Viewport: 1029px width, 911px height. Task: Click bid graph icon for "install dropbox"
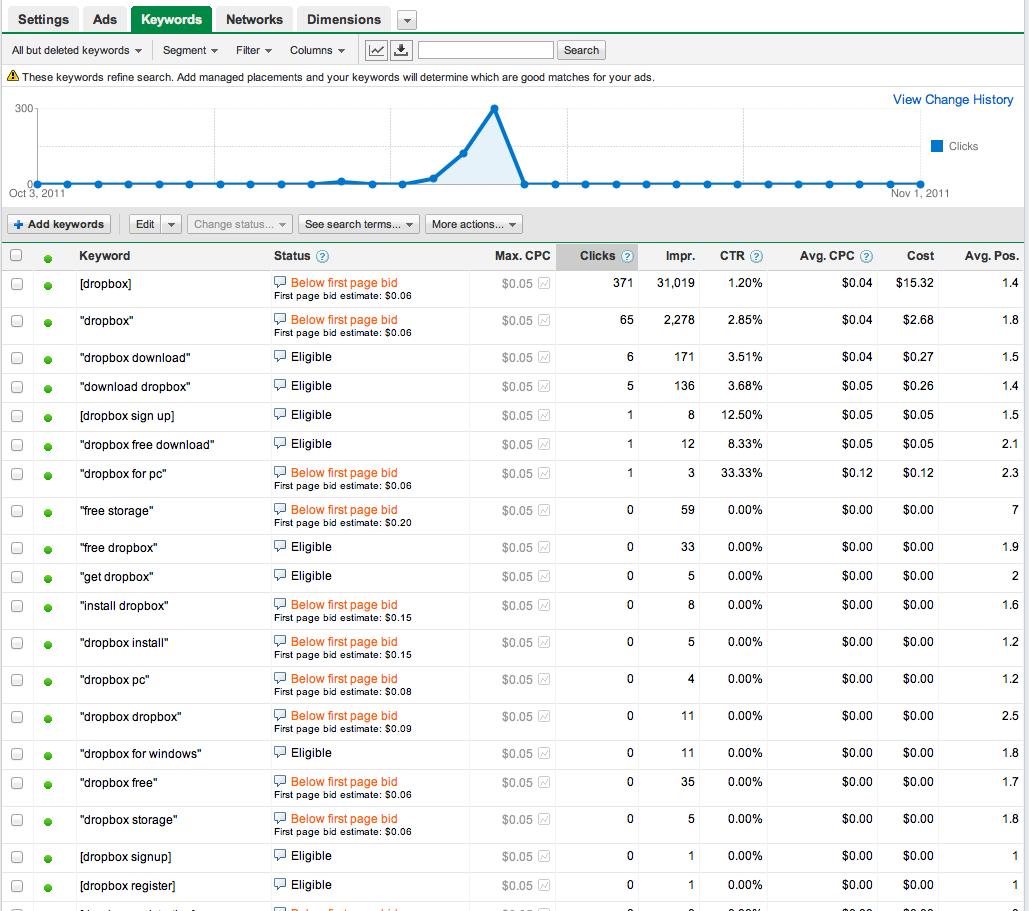click(x=544, y=605)
